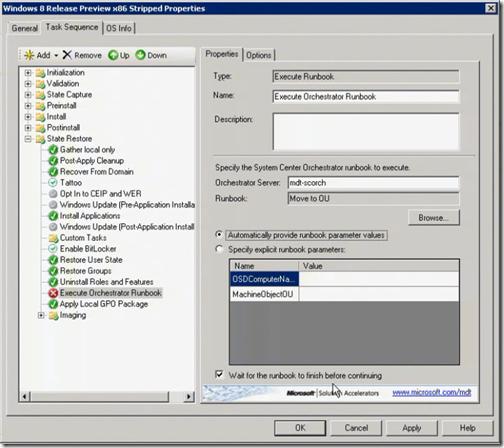Open the www.microsoft.com/mdt link

point(432,392)
